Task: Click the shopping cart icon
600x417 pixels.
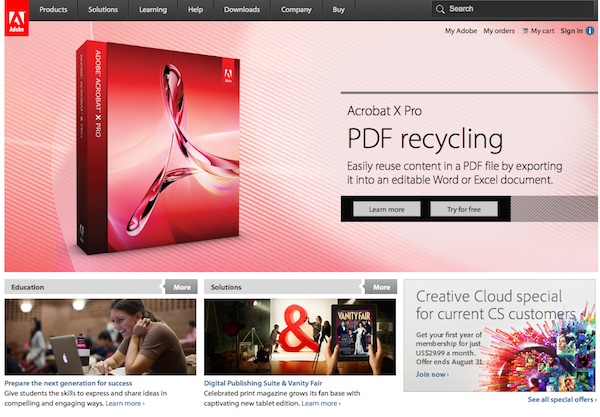Action: pos(525,31)
